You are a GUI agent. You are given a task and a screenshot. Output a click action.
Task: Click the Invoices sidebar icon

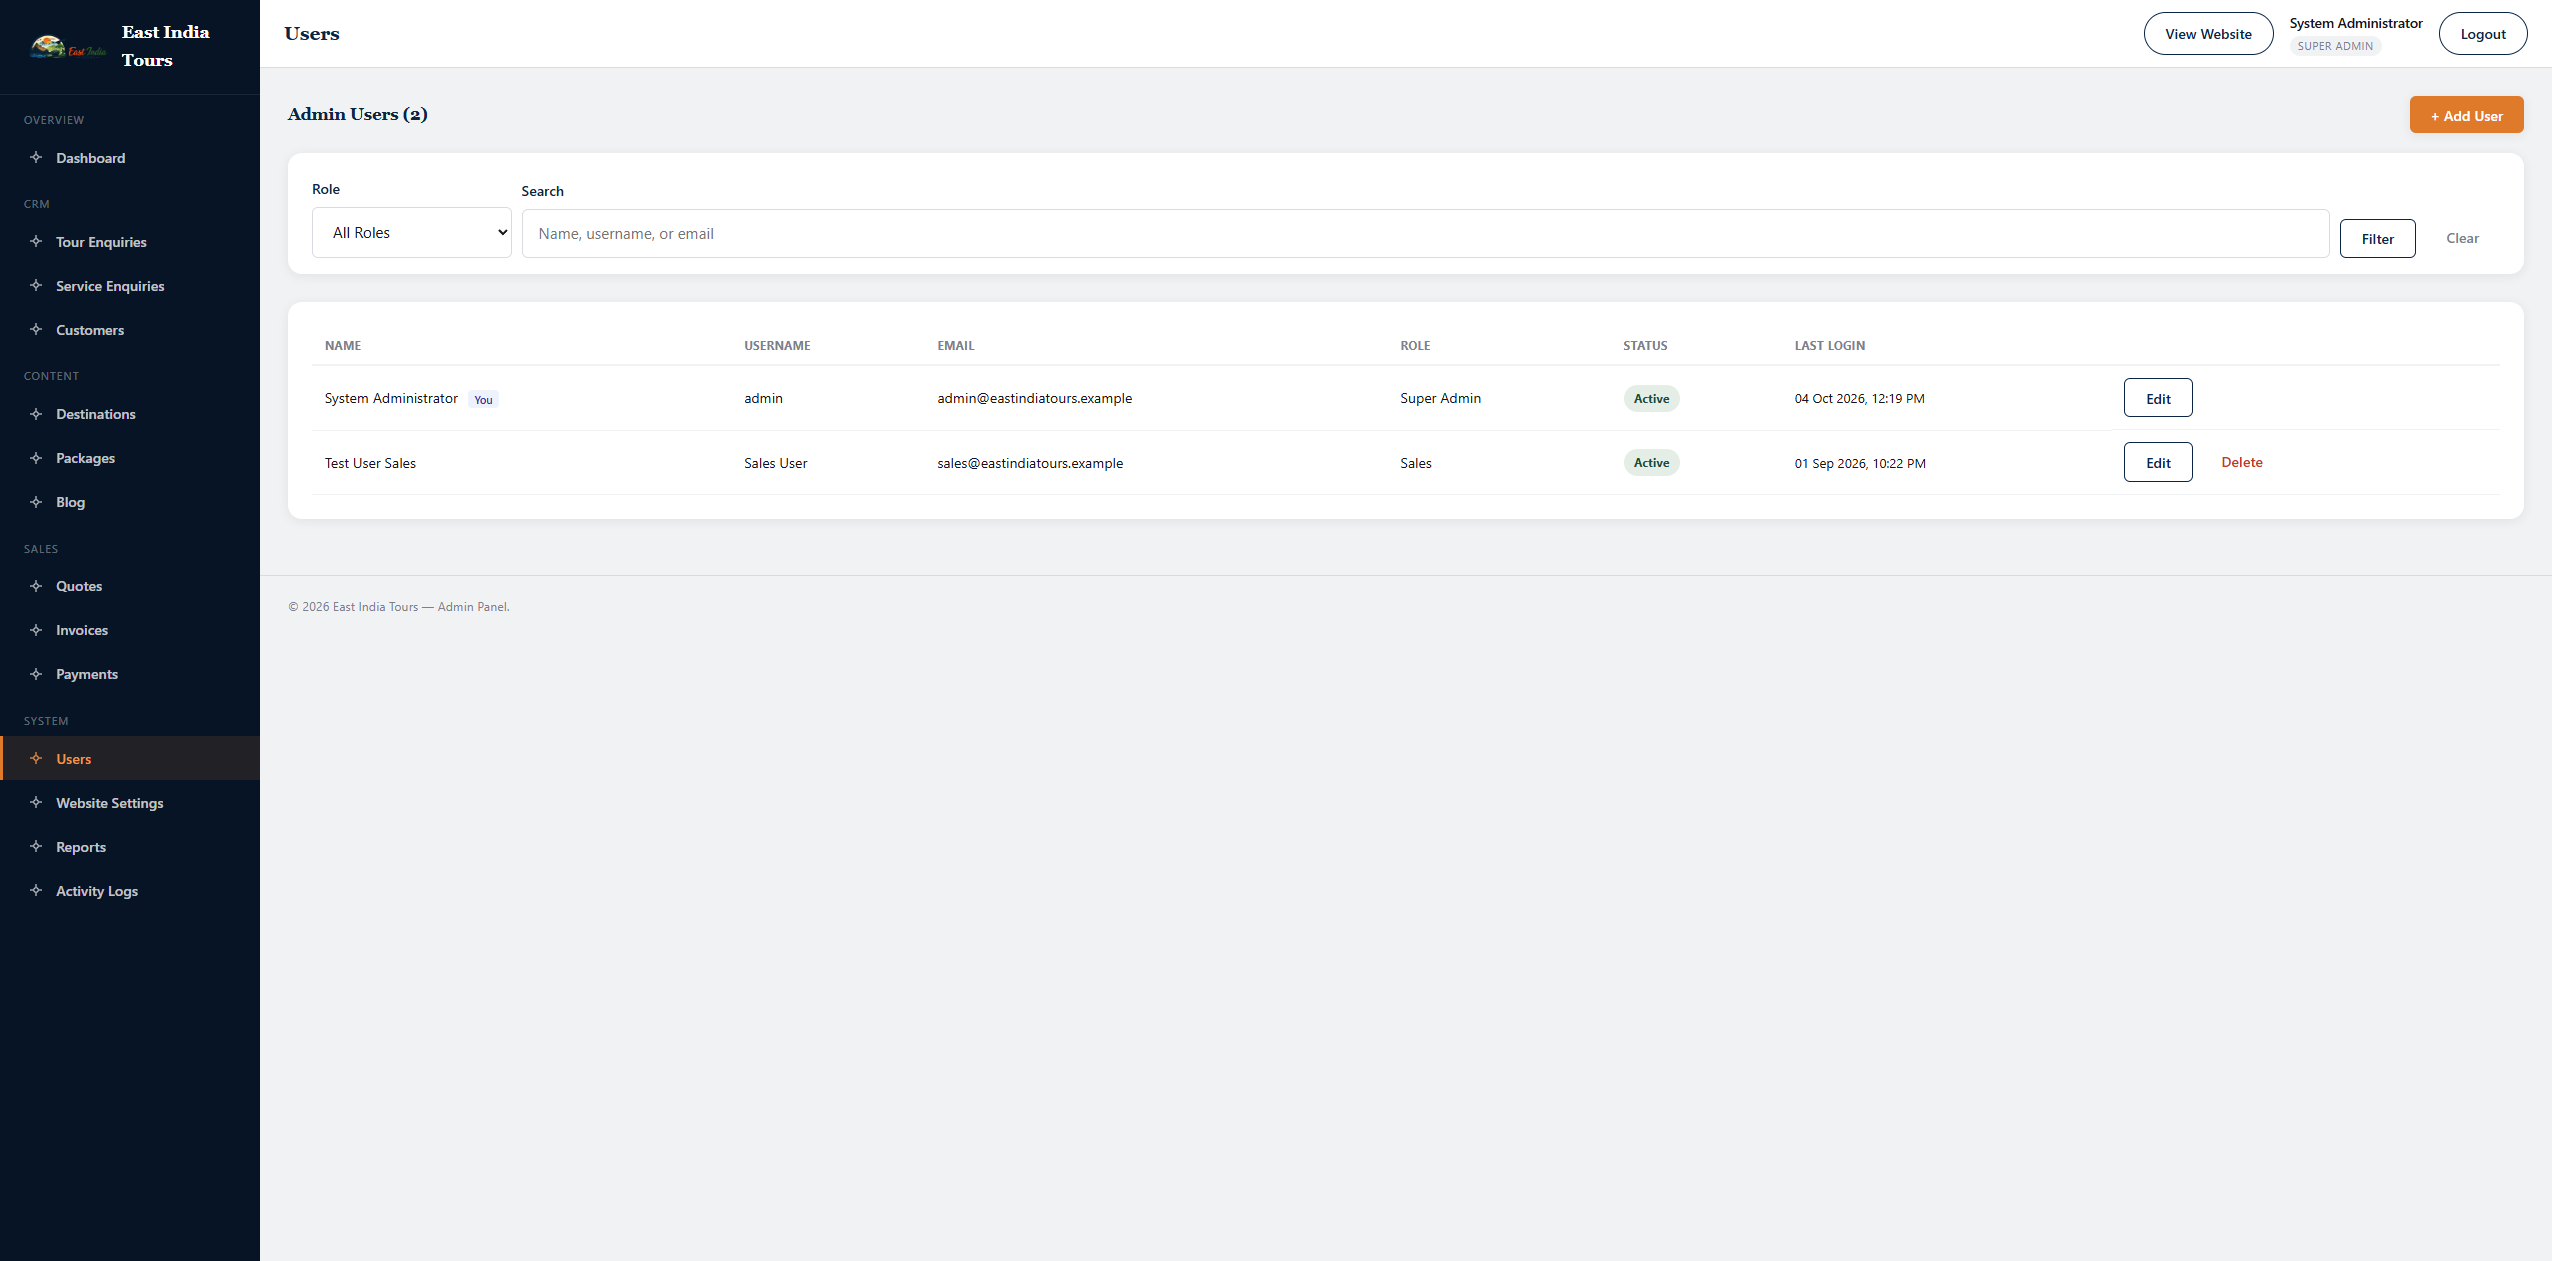[x=36, y=630]
